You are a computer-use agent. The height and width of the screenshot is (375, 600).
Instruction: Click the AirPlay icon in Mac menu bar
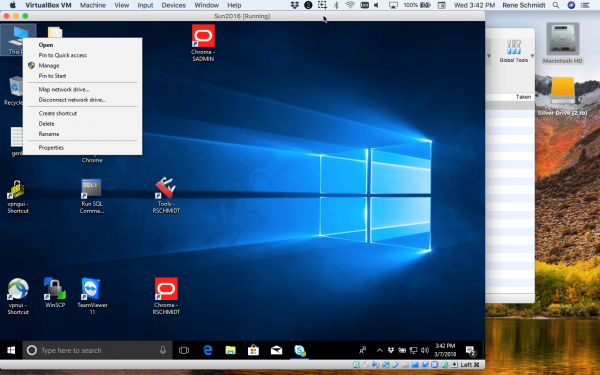click(x=393, y=5)
